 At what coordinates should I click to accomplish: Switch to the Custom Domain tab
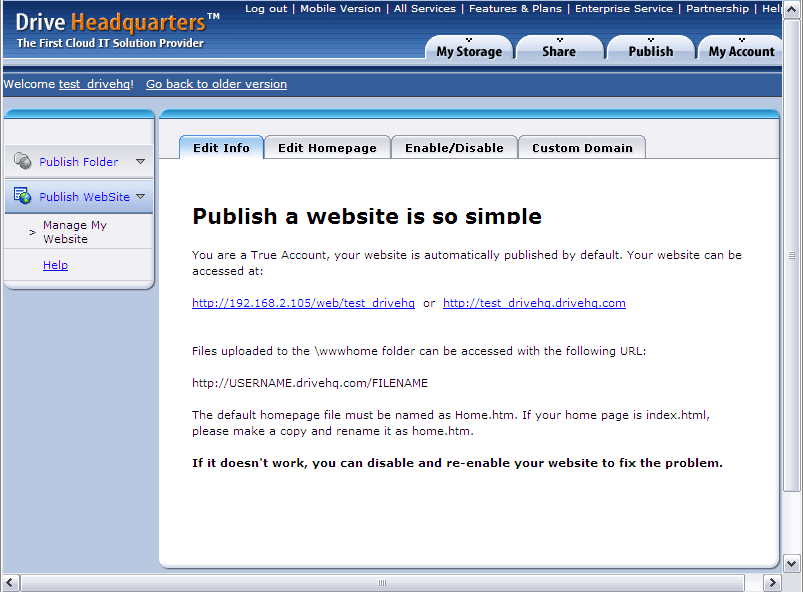pos(582,148)
